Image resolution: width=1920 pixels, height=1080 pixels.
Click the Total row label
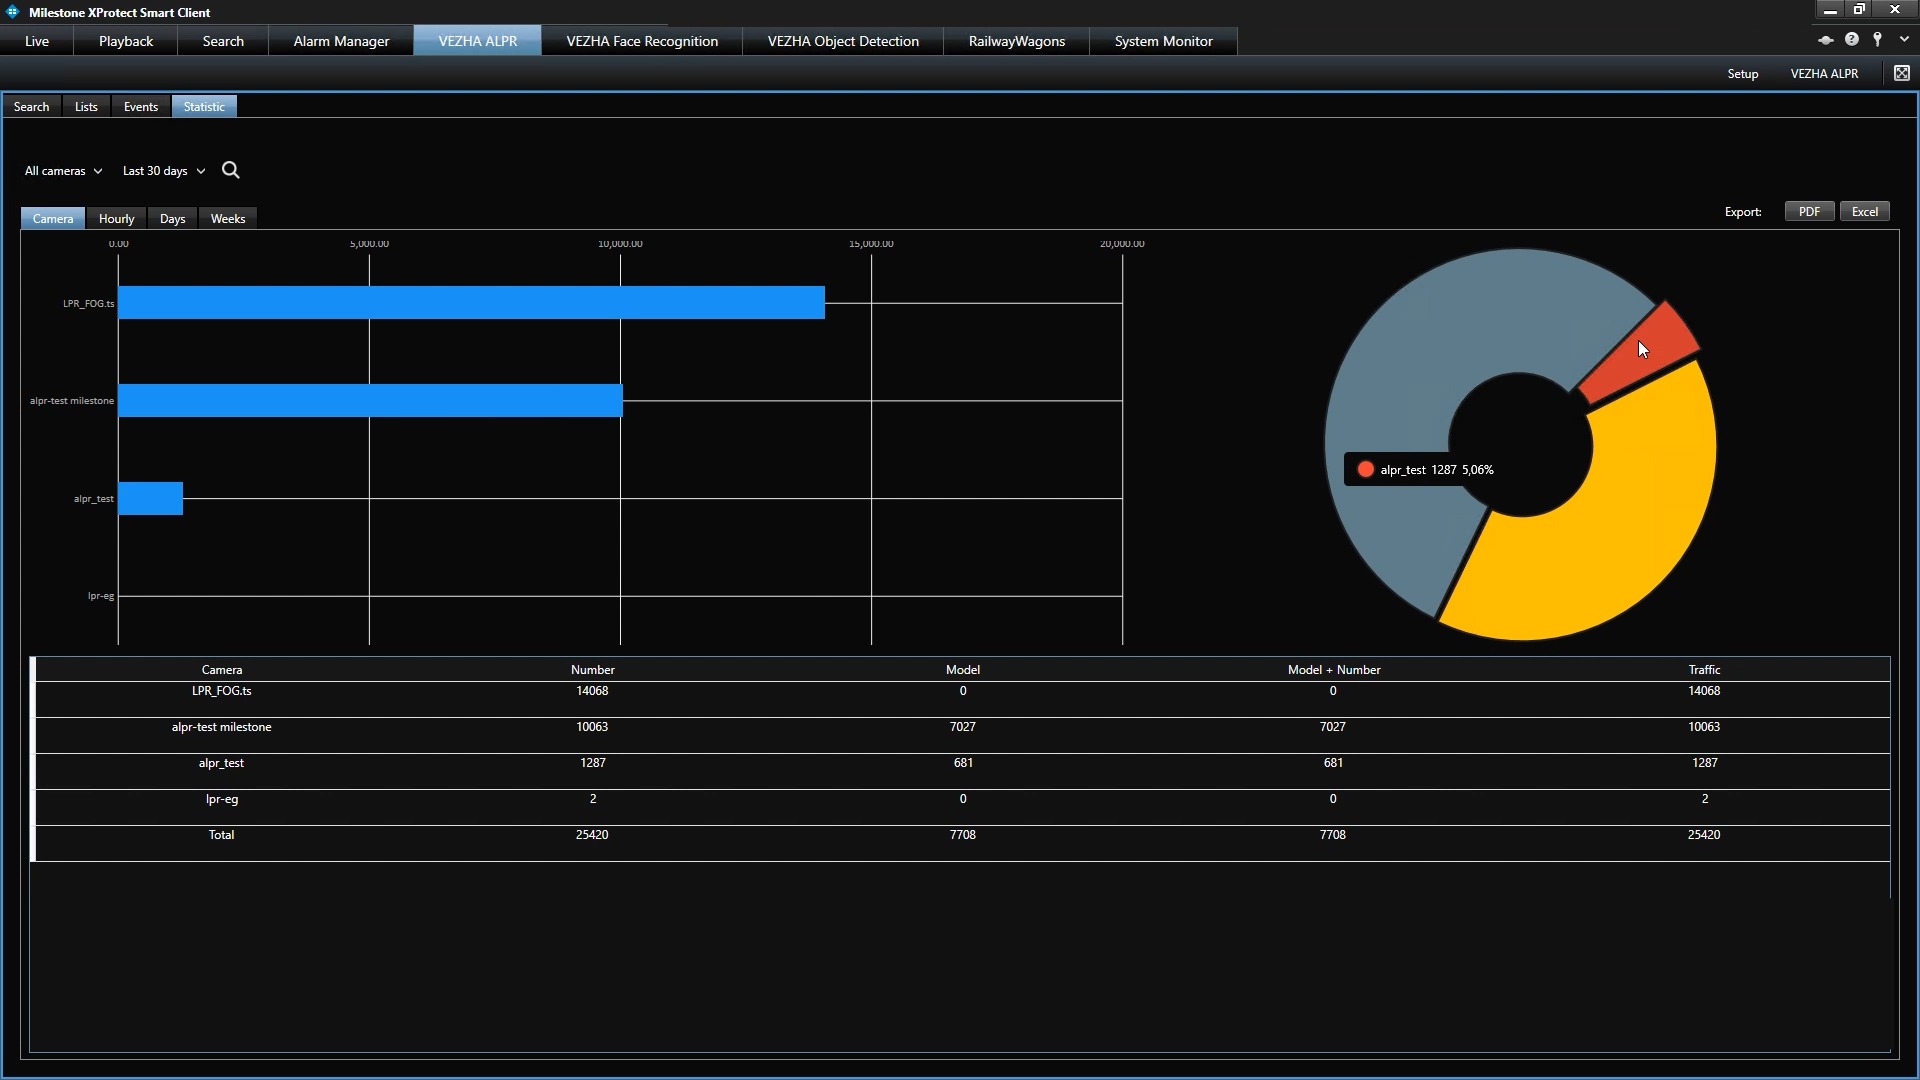click(x=222, y=835)
